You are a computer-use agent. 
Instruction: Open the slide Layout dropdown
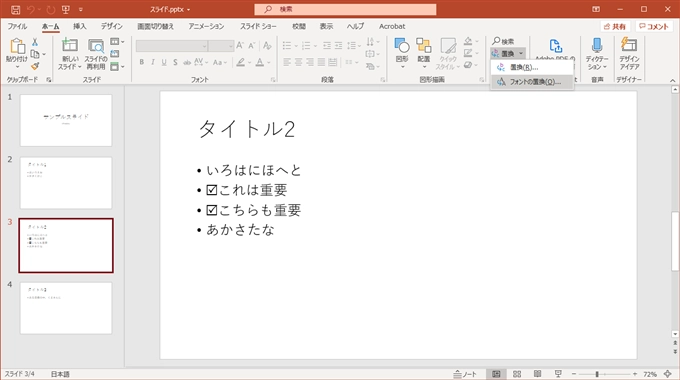tap(118, 42)
